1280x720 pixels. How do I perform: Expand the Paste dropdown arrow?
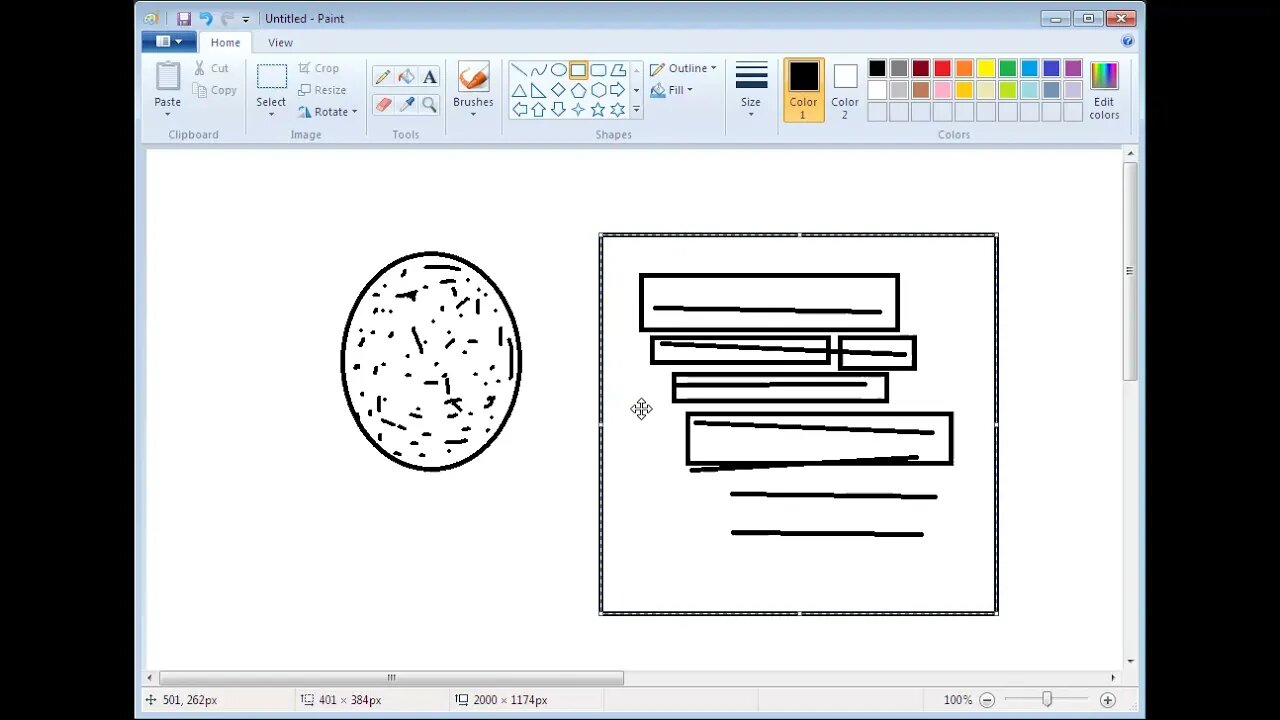point(167,114)
